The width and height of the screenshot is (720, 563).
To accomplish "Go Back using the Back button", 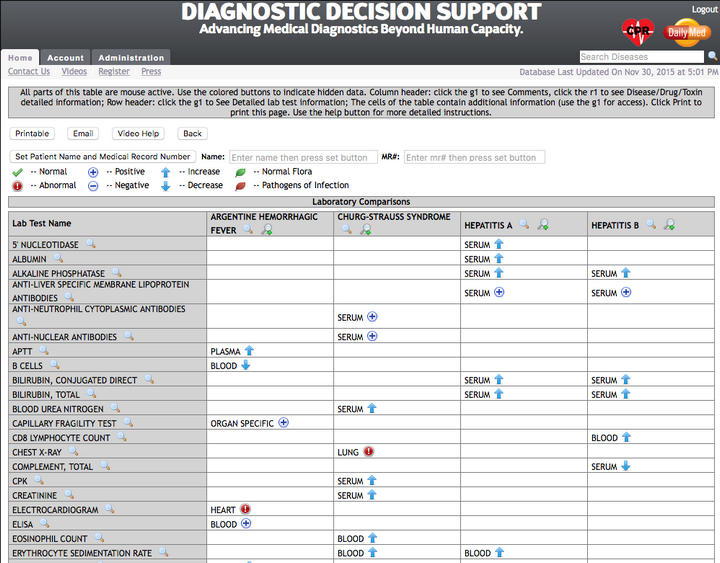I will click(x=192, y=134).
